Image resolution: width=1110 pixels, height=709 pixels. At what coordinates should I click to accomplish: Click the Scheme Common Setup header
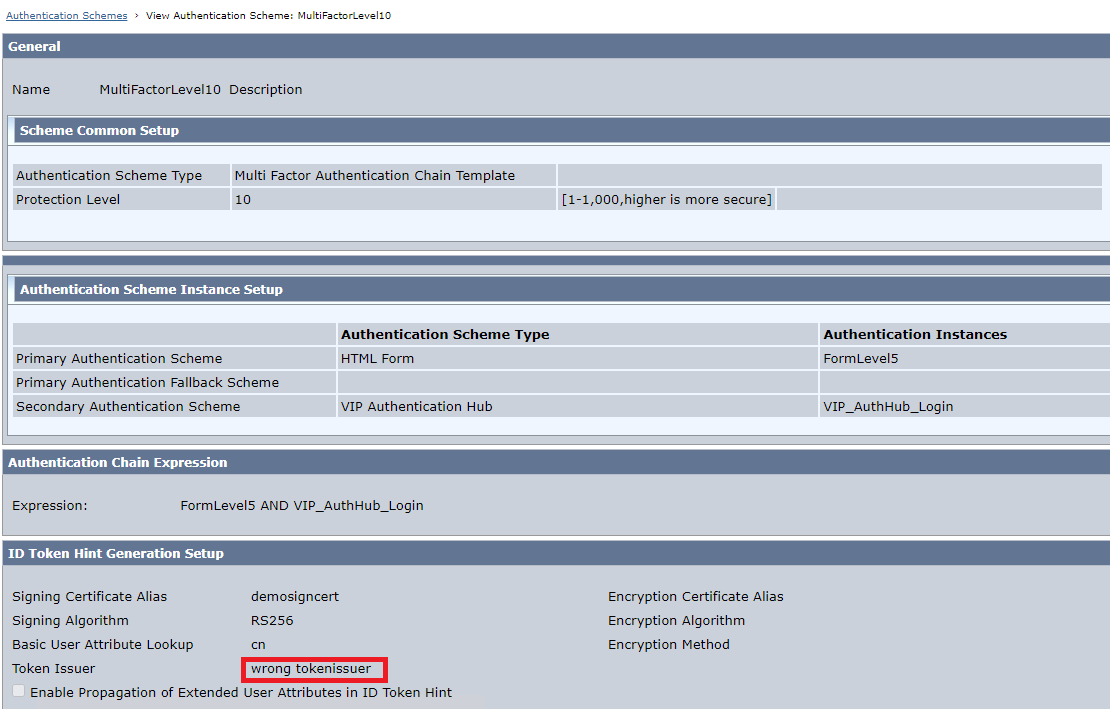(99, 131)
